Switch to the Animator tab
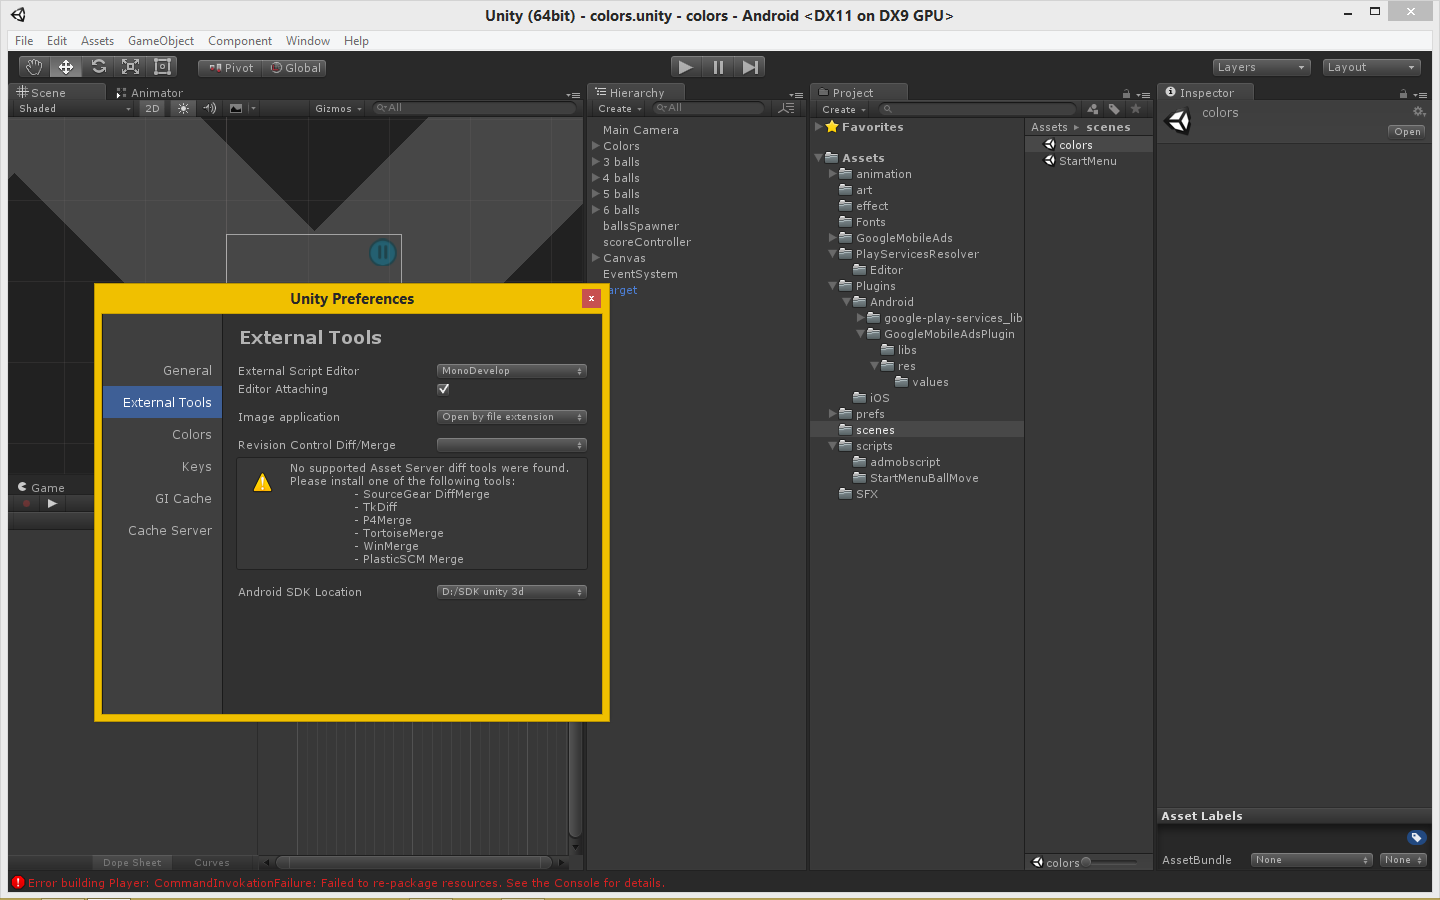Image resolution: width=1440 pixels, height=900 pixels. tap(150, 92)
